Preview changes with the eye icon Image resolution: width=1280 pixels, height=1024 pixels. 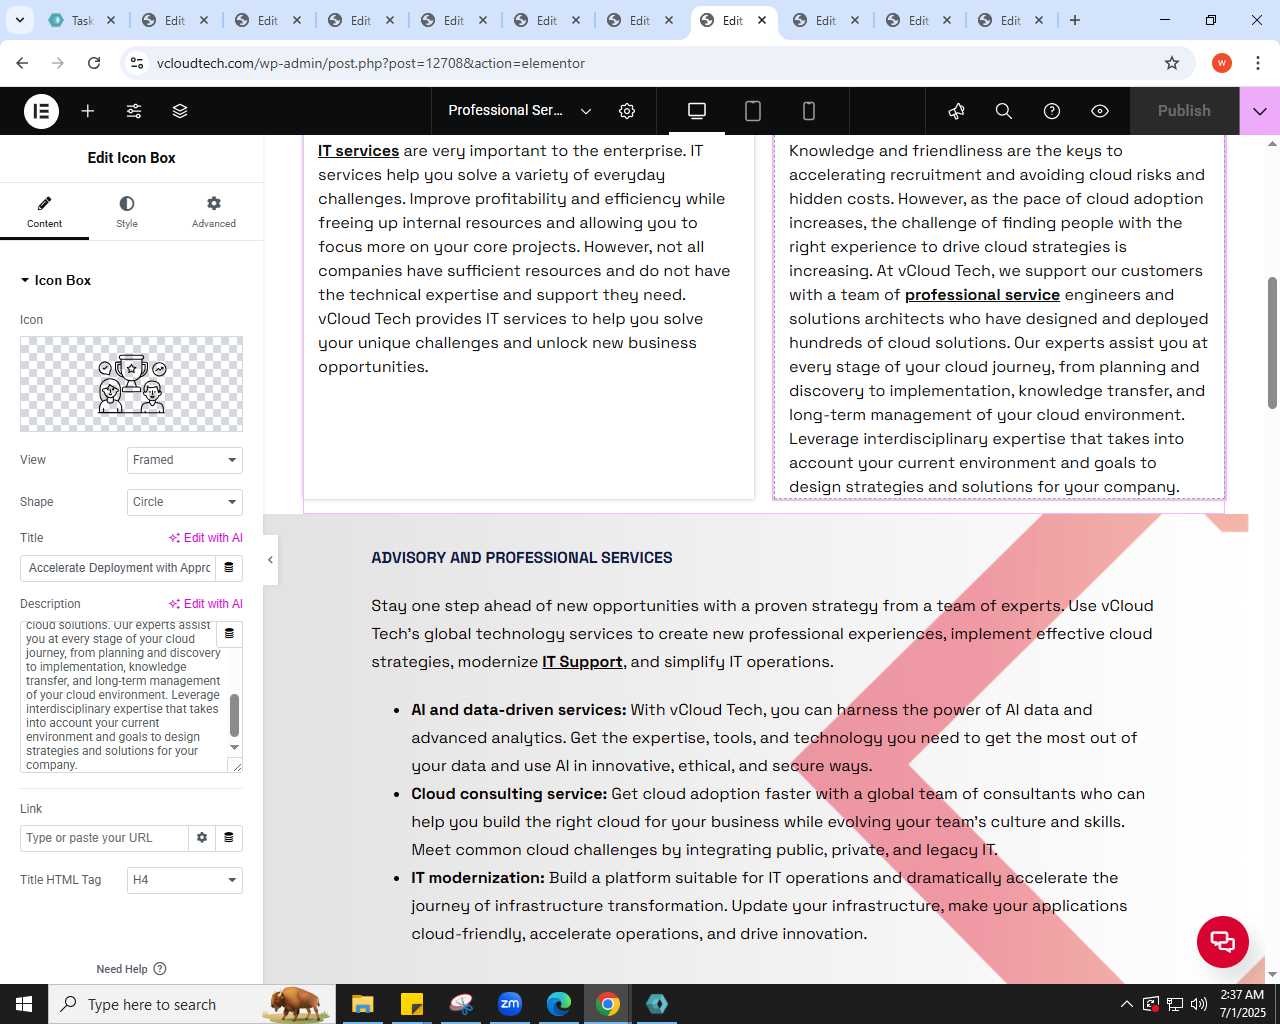1100,111
